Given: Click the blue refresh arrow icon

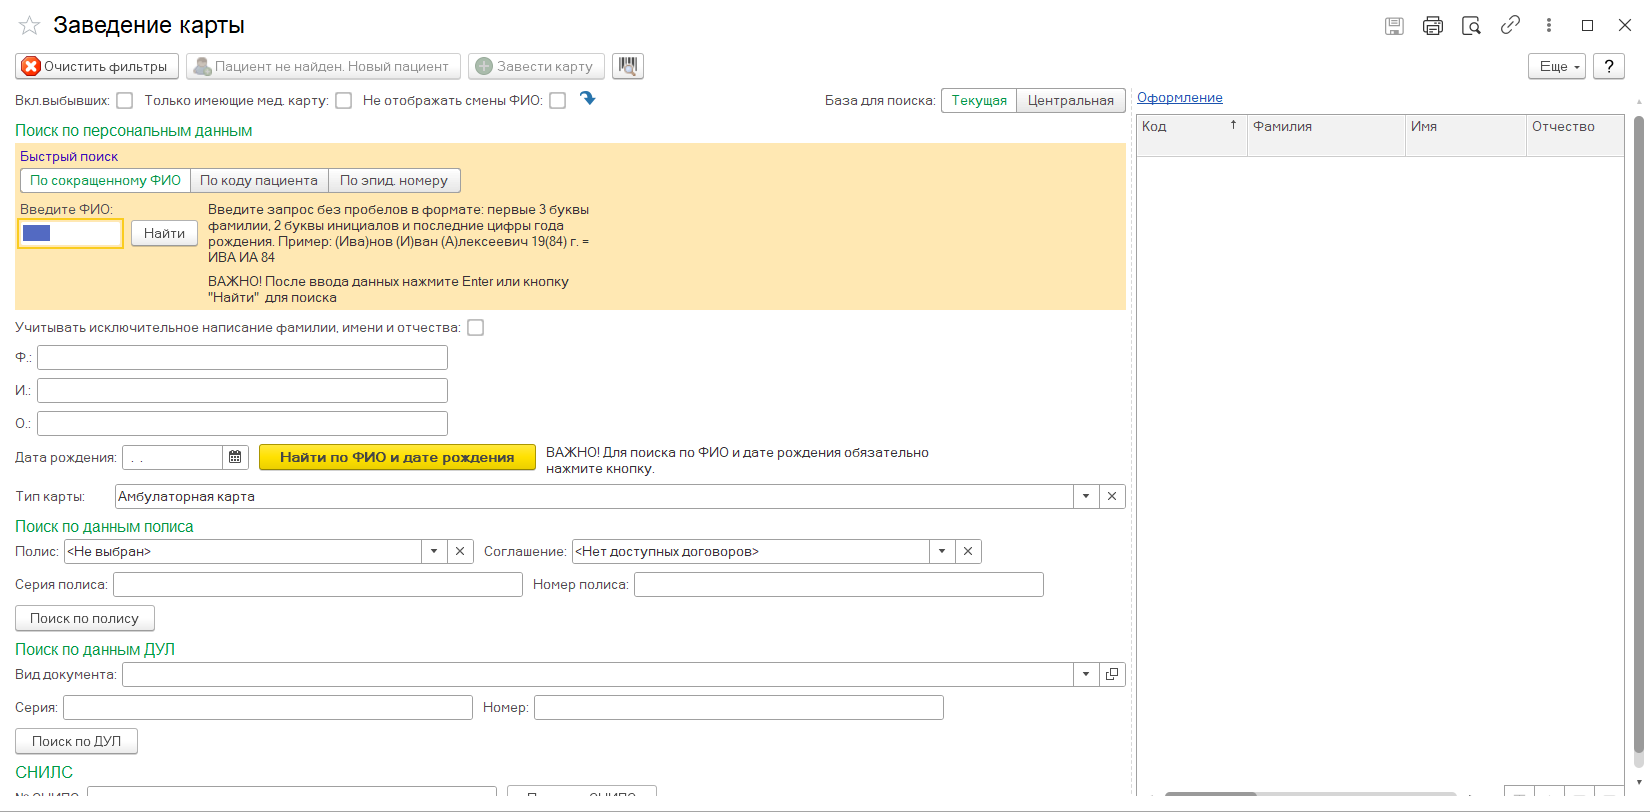Looking at the screenshot, I should pos(588,99).
